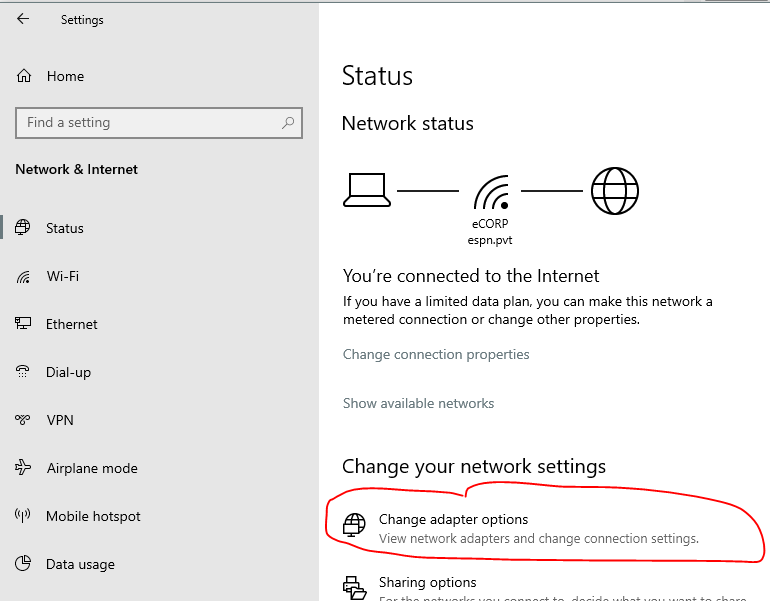Image resolution: width=770 pixels, height=601 pixels.
Task: Select the Status globe icon
Action: point(24,228)
